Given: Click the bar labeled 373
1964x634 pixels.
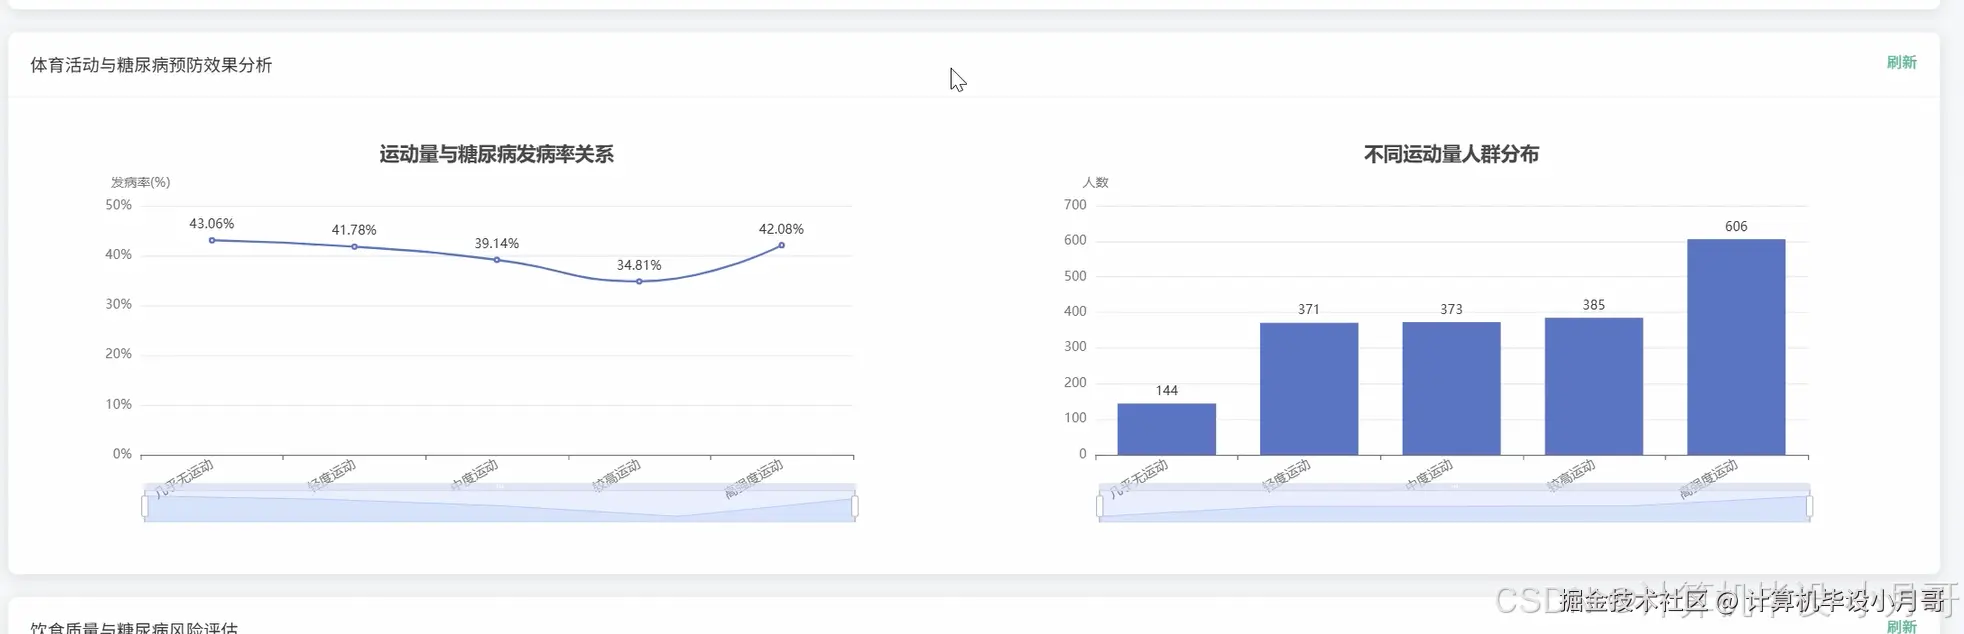Looking at the screenshot, I should pyautogui.click(x=1451, y=388).
